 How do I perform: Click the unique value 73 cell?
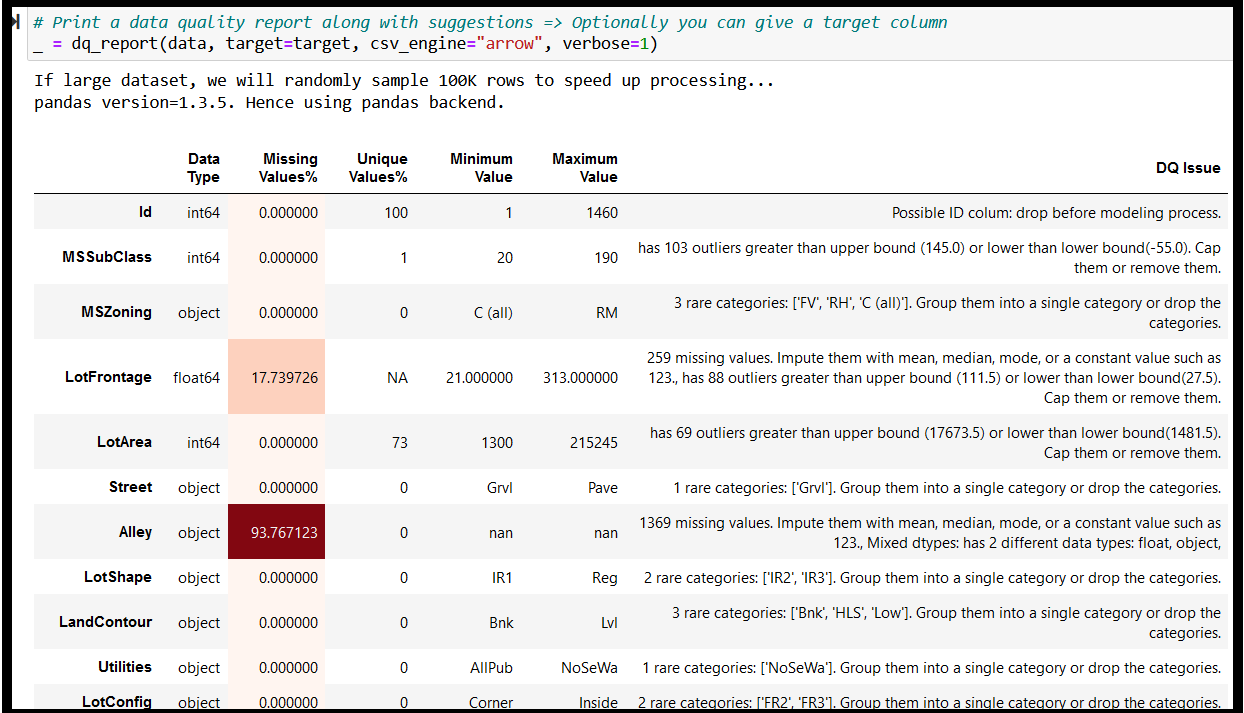pos(400,443)
